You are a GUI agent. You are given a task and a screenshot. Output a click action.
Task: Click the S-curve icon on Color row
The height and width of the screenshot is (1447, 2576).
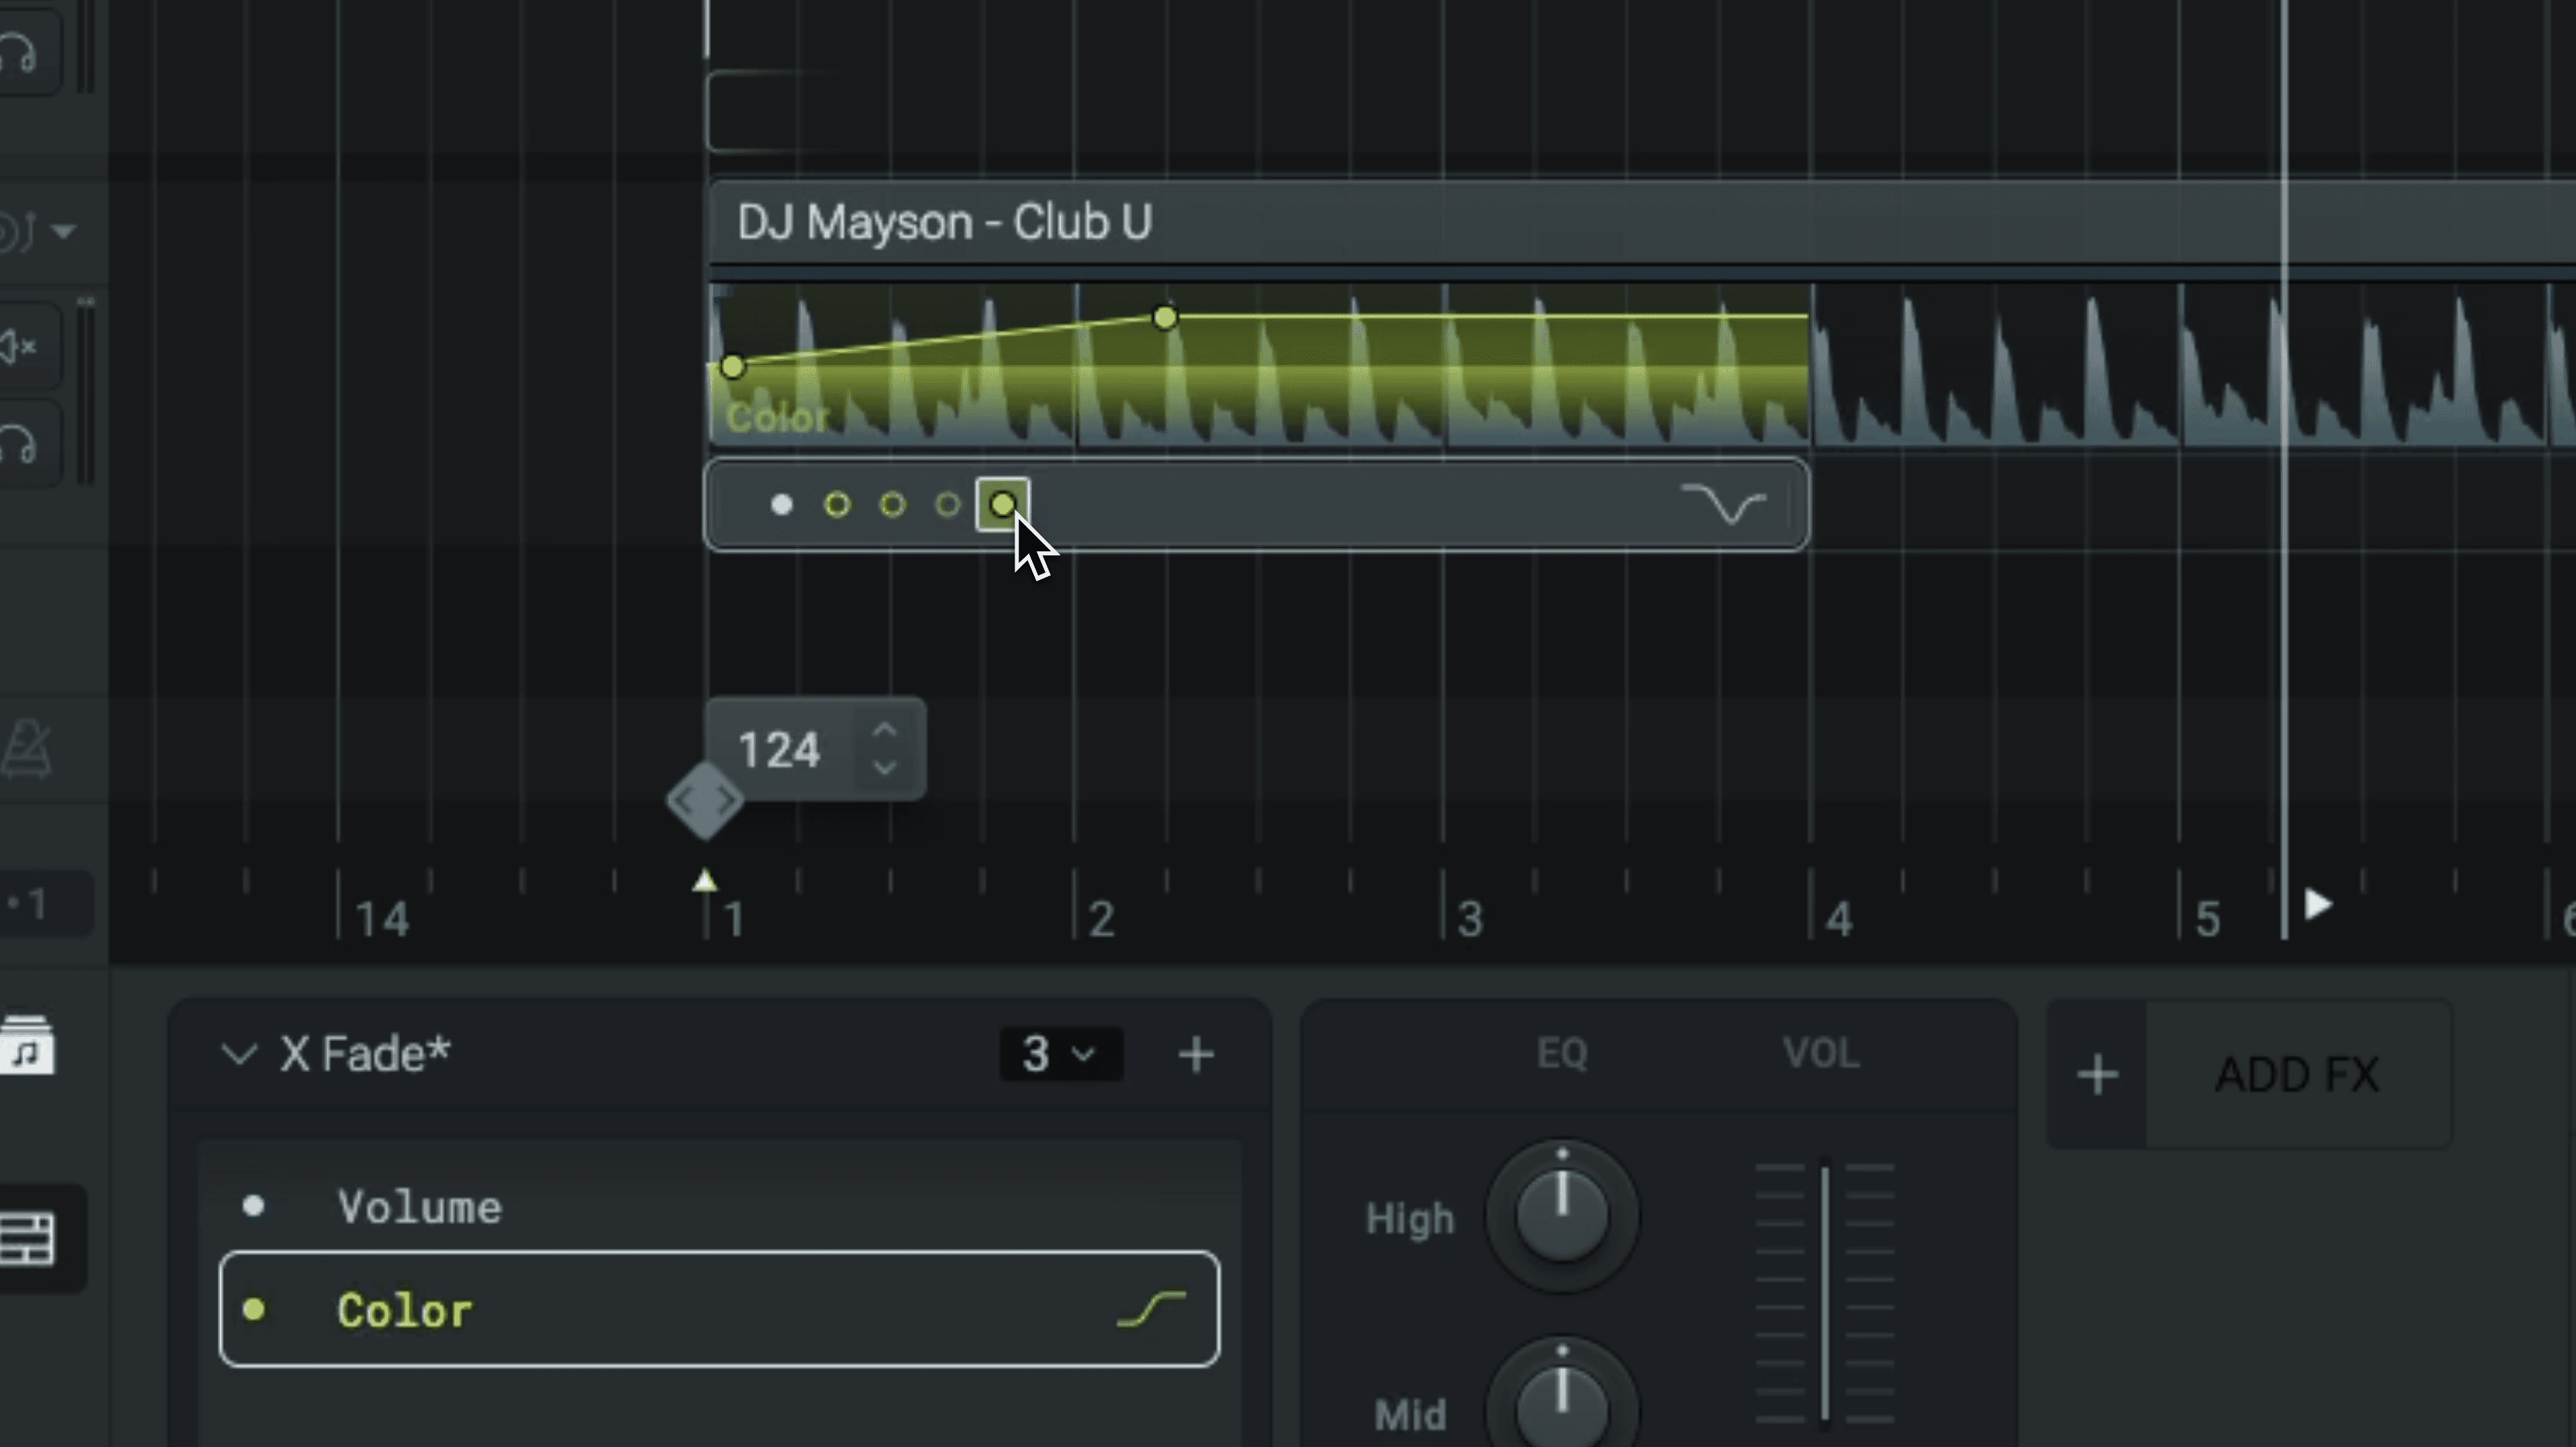(1151, 1309)
